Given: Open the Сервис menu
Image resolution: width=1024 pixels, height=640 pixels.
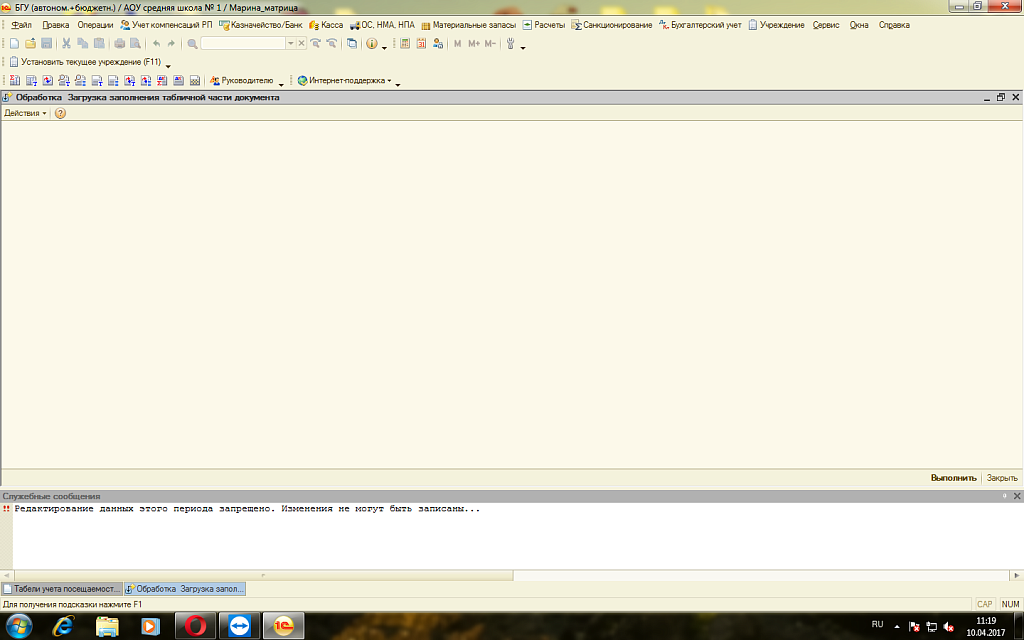Looking at the screenshot, I should (x=826, y=25).
